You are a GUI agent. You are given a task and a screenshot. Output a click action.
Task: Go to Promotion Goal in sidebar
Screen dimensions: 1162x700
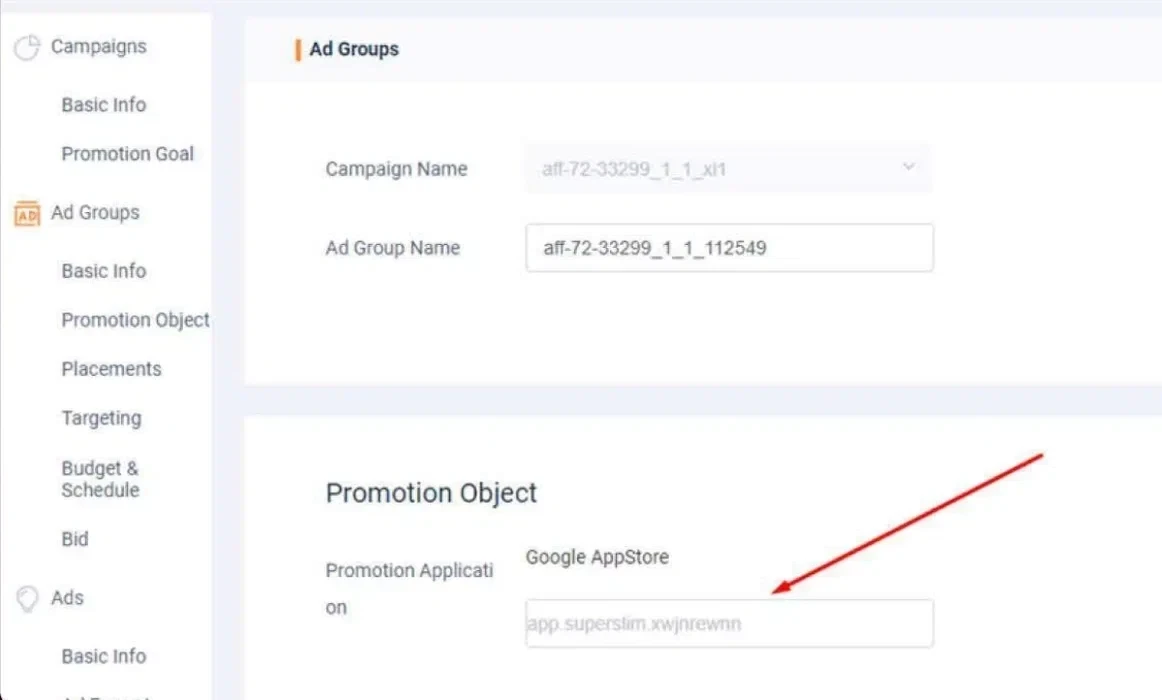[127, 153]
